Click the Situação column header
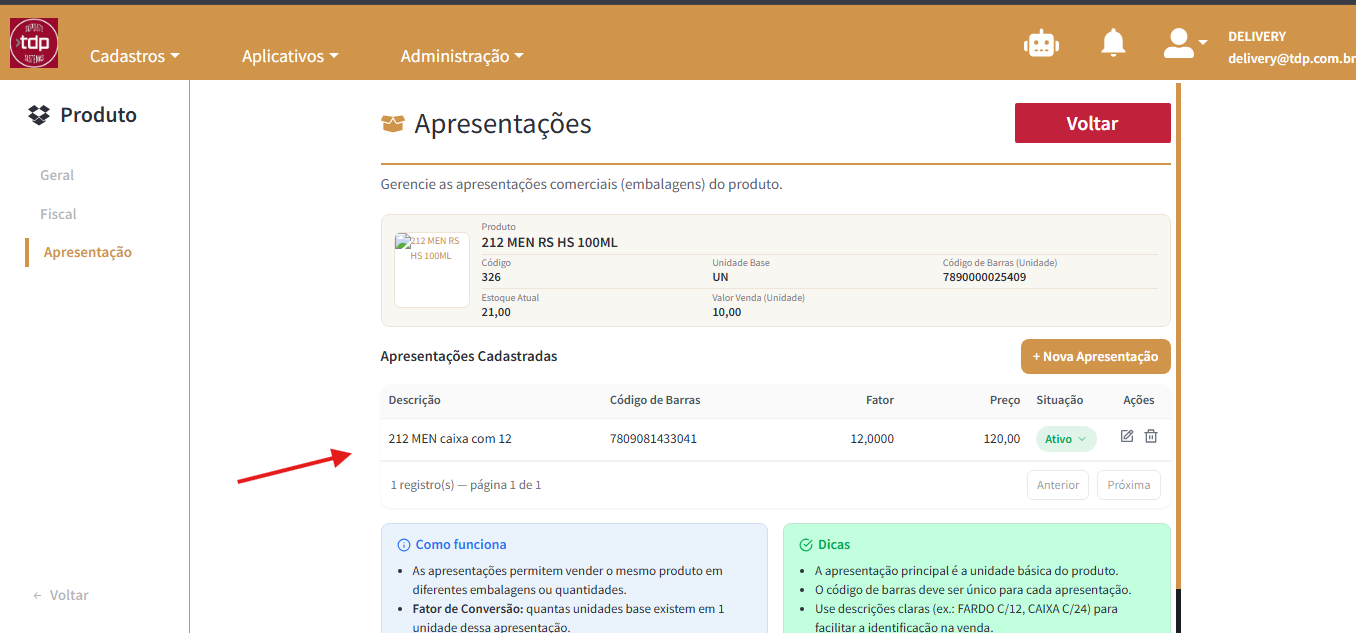The height and width of the screenshot is (633, 1356). (x=1060, y=400)
